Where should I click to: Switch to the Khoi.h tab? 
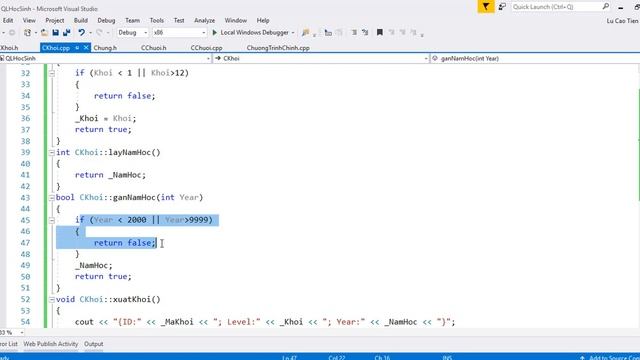tap(9, 48)
